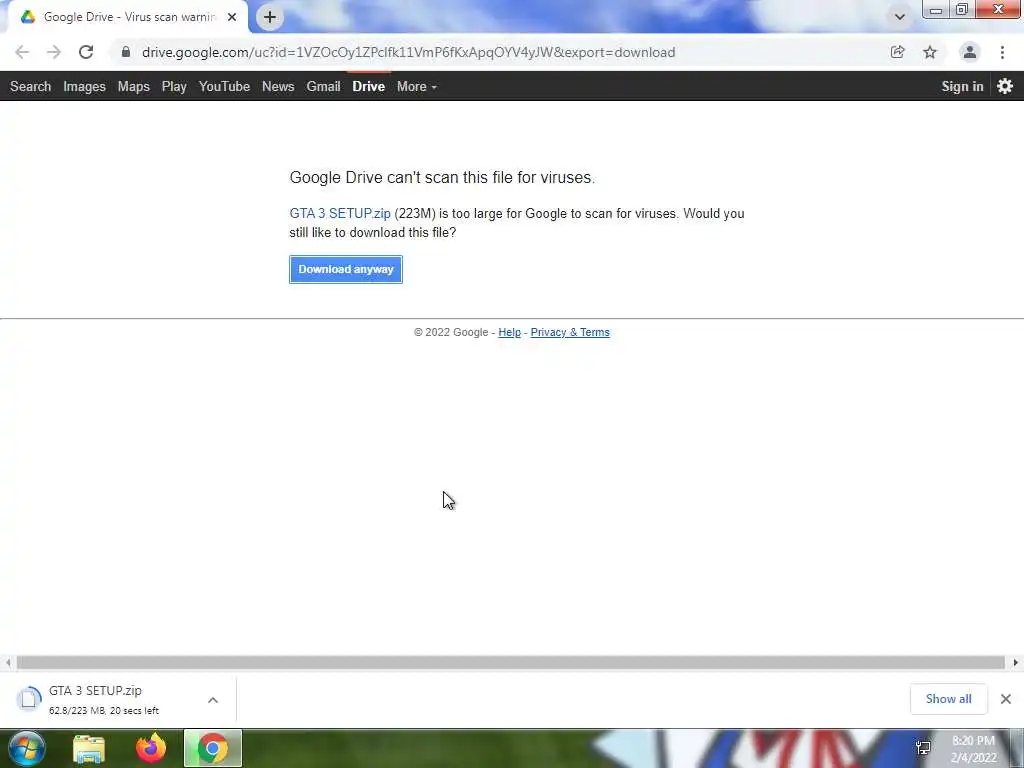The image size is (1024, 768).
Task: Click horizontal scrollbar left arrow
Action: click(7, 663)
